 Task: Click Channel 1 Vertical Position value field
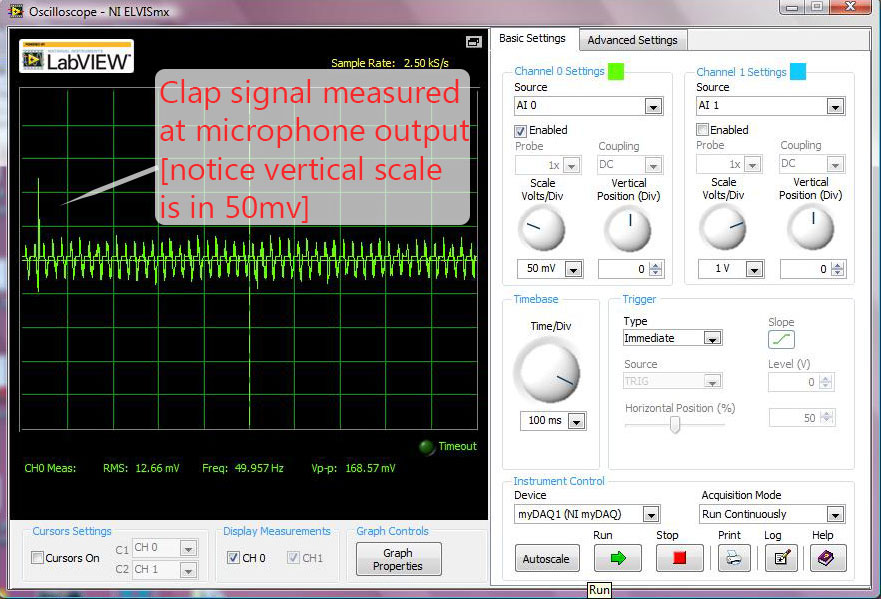tap(805, 269)
